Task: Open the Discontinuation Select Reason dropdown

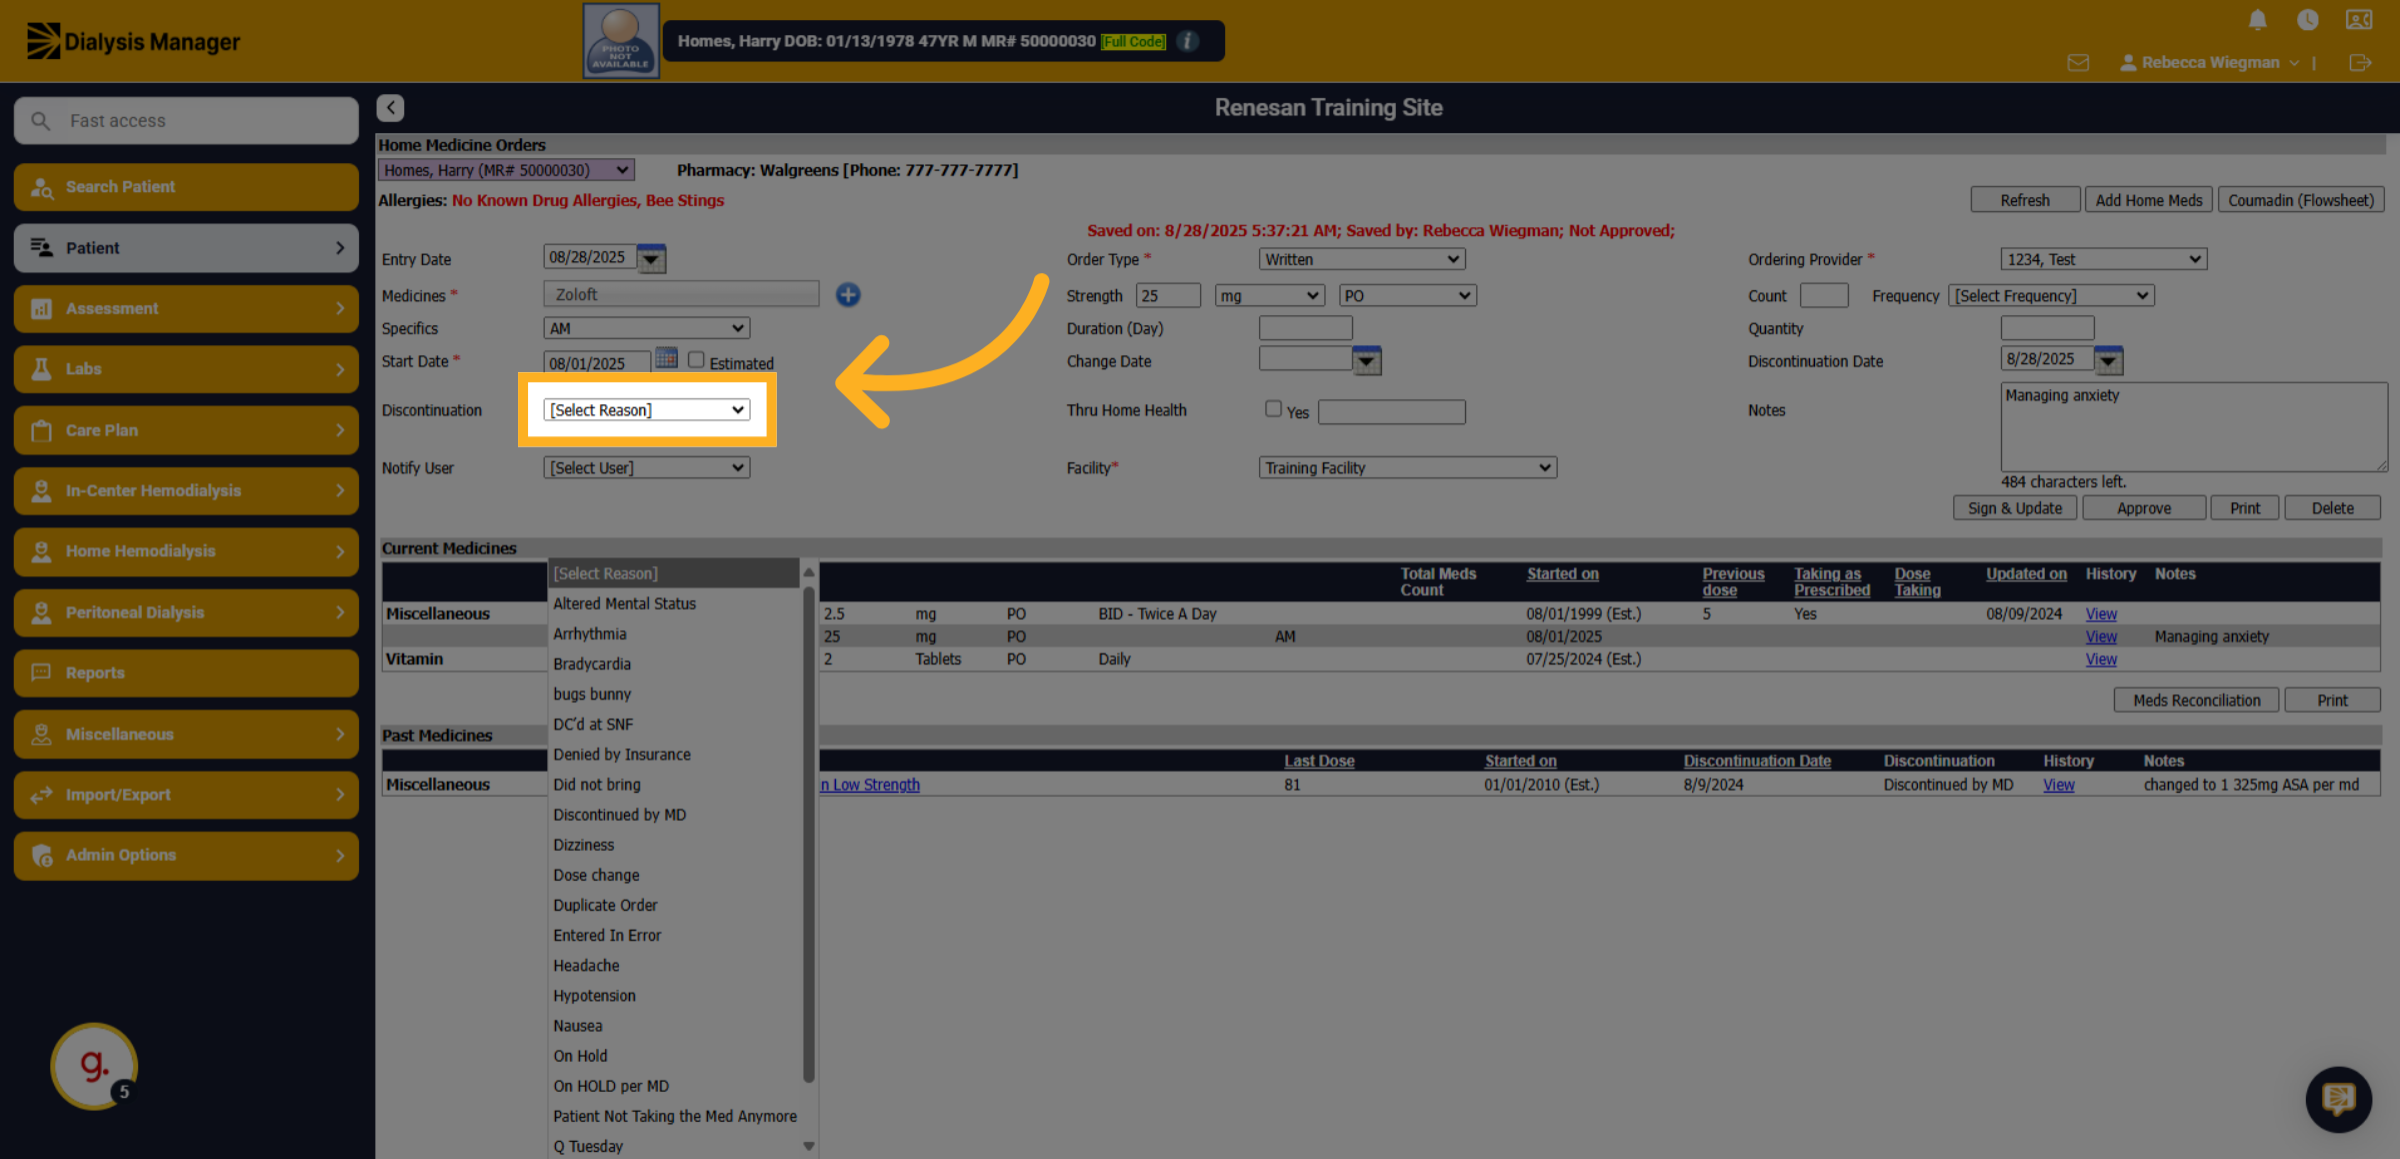Action: (647, 410)
